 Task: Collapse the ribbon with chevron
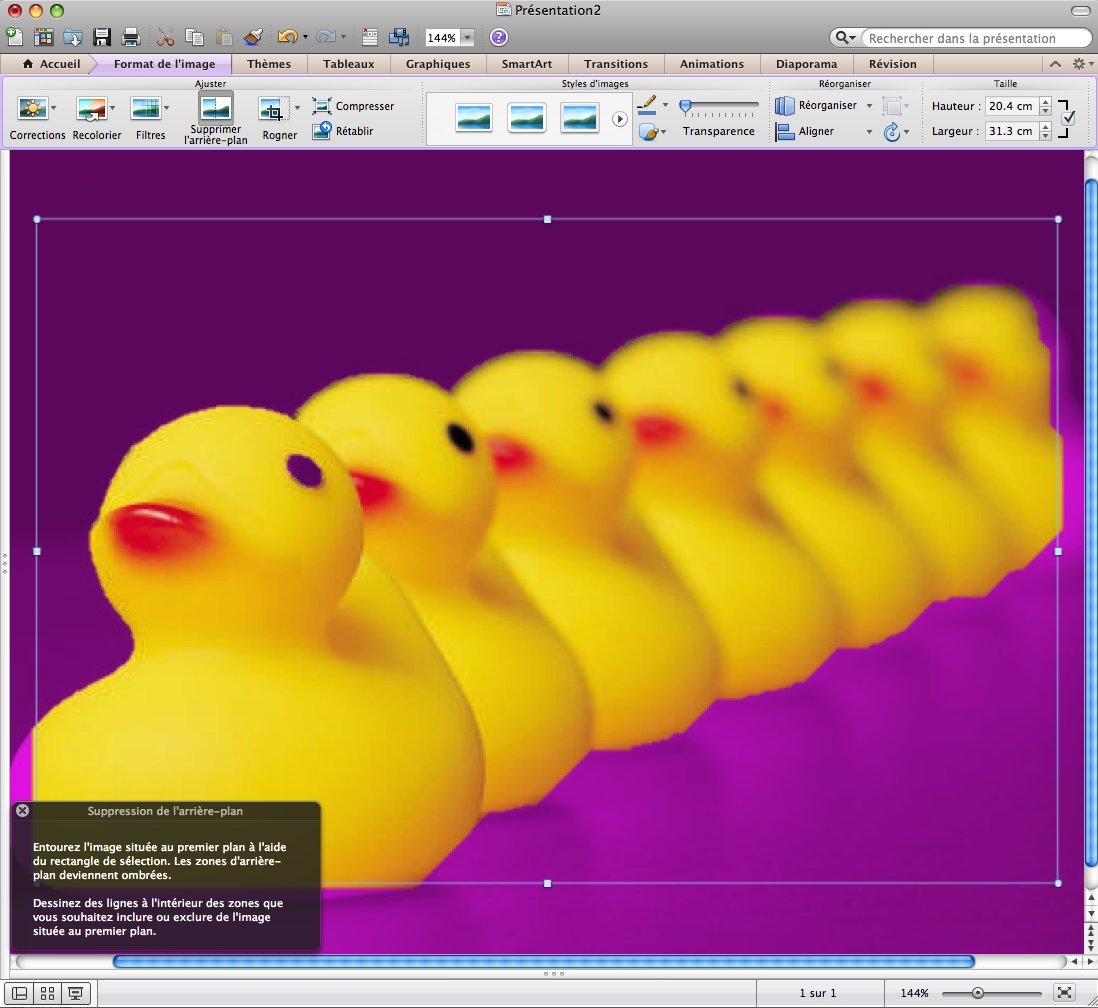coord(1055,64)
